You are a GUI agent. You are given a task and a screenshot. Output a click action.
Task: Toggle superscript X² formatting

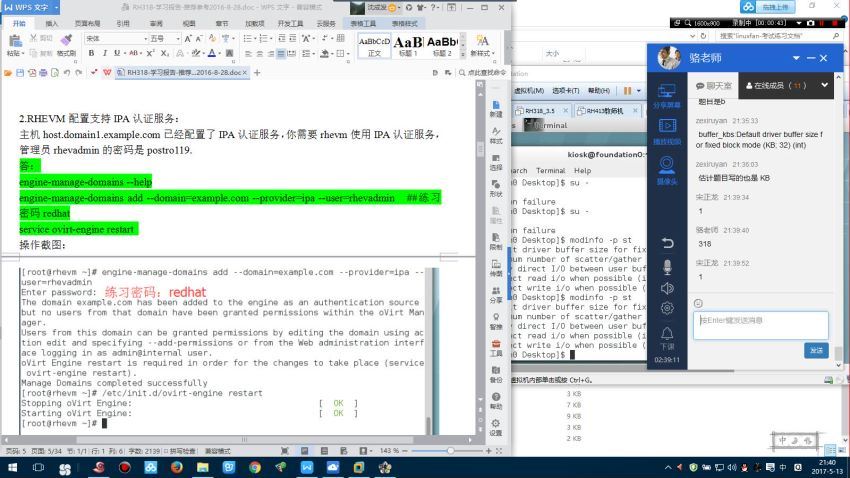coord(150,53)
